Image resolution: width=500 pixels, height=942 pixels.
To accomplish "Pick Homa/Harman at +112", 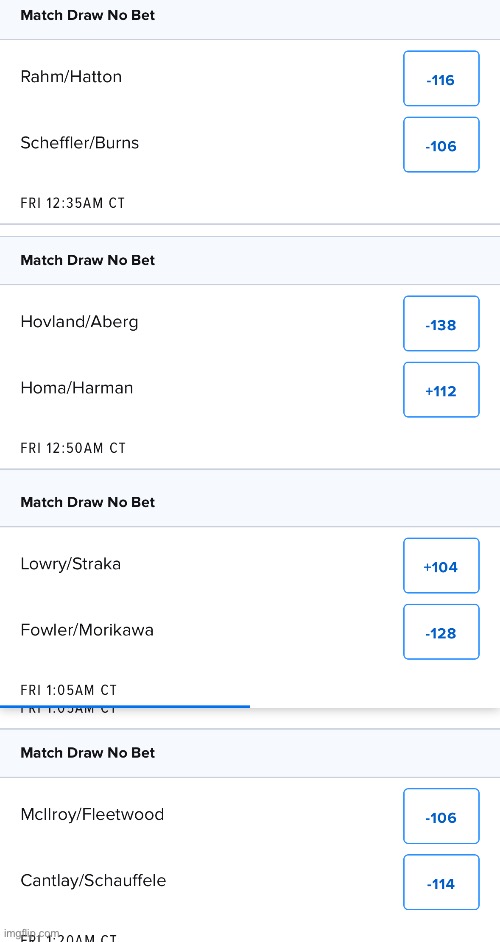I will point(441,390).
